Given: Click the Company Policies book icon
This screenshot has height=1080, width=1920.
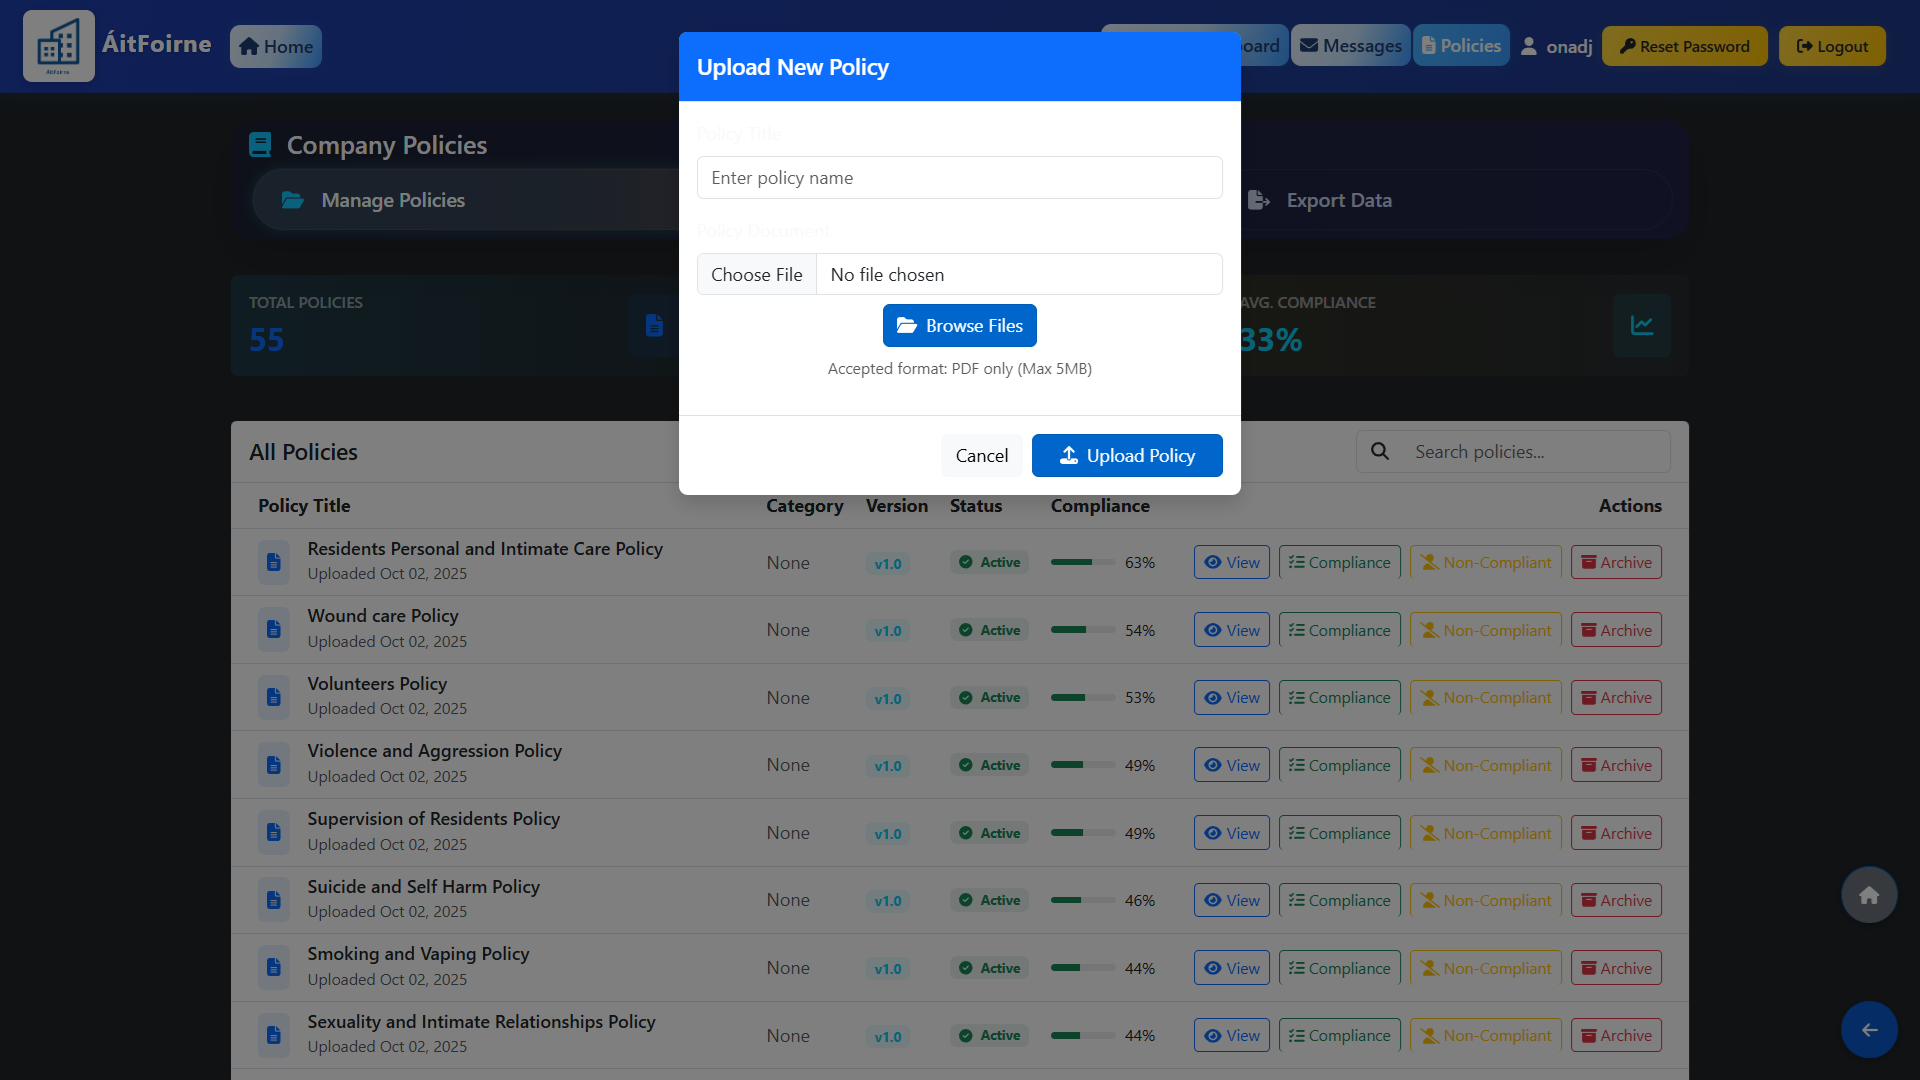Looking at the screenshot, I should click(260, 145).
